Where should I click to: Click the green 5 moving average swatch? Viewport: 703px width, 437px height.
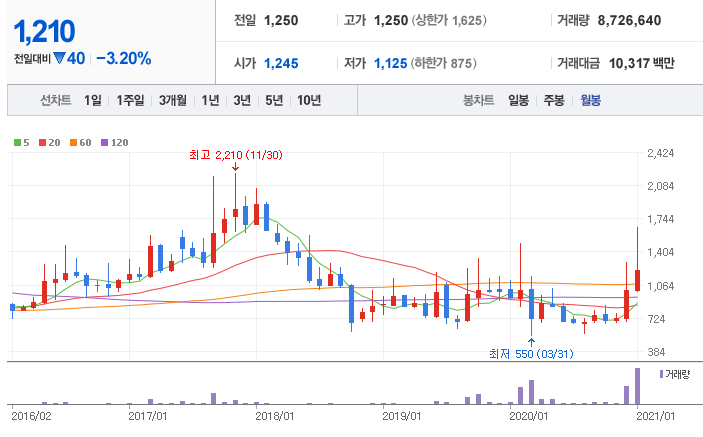(x=17, y=143)
